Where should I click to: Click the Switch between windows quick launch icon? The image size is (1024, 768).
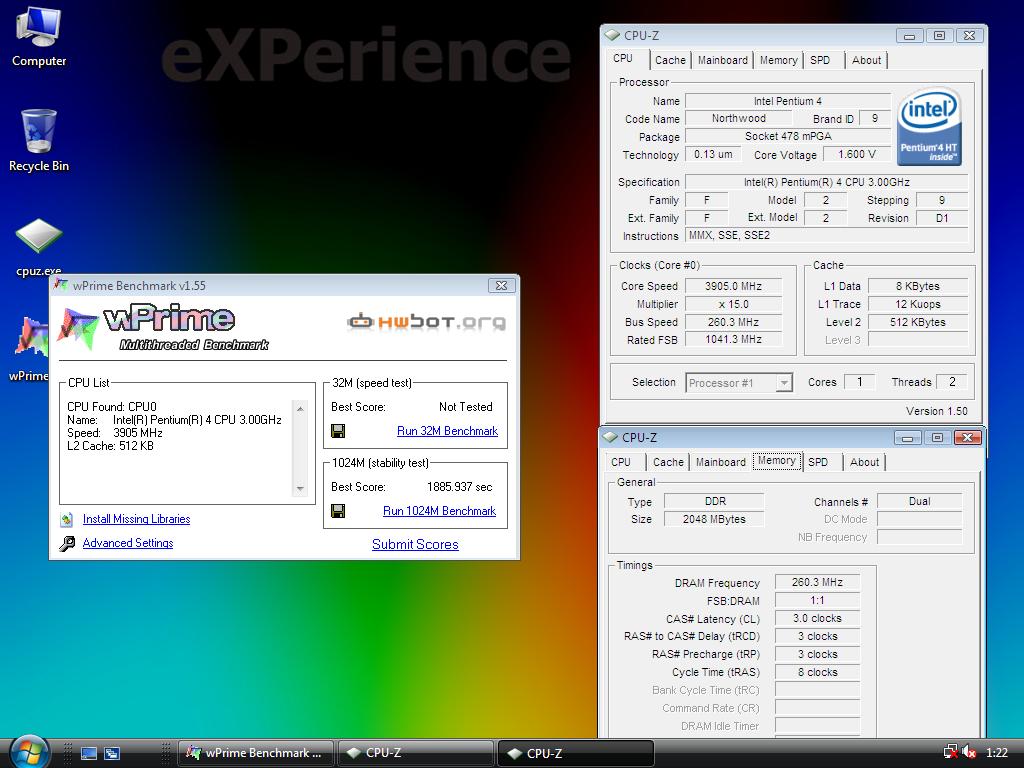112,753
